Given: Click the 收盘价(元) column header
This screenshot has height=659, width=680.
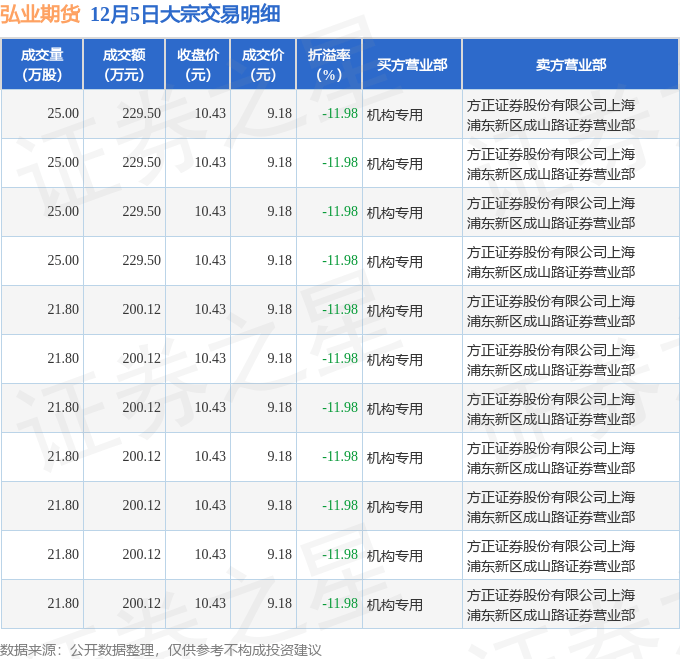Looking at the screenshot, I should coord(197,64).
